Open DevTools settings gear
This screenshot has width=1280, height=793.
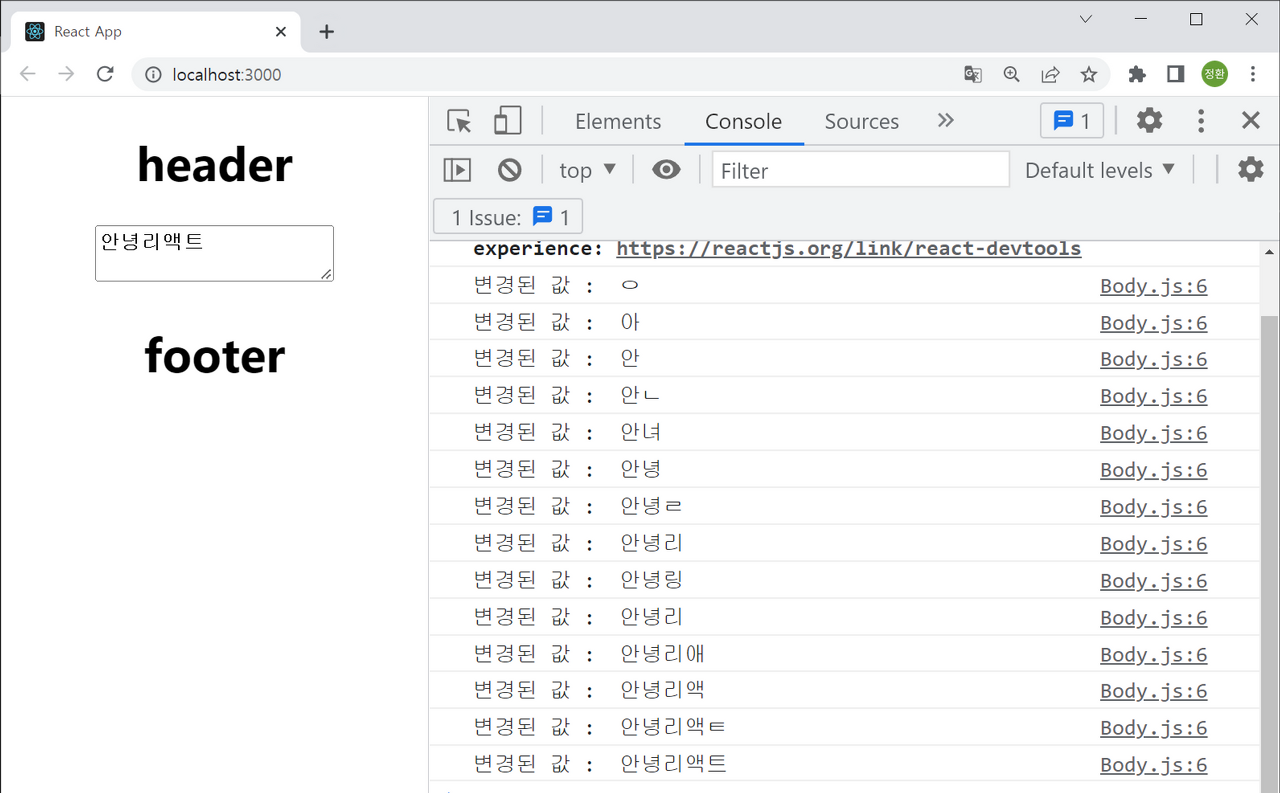(x=1150, y=121)
